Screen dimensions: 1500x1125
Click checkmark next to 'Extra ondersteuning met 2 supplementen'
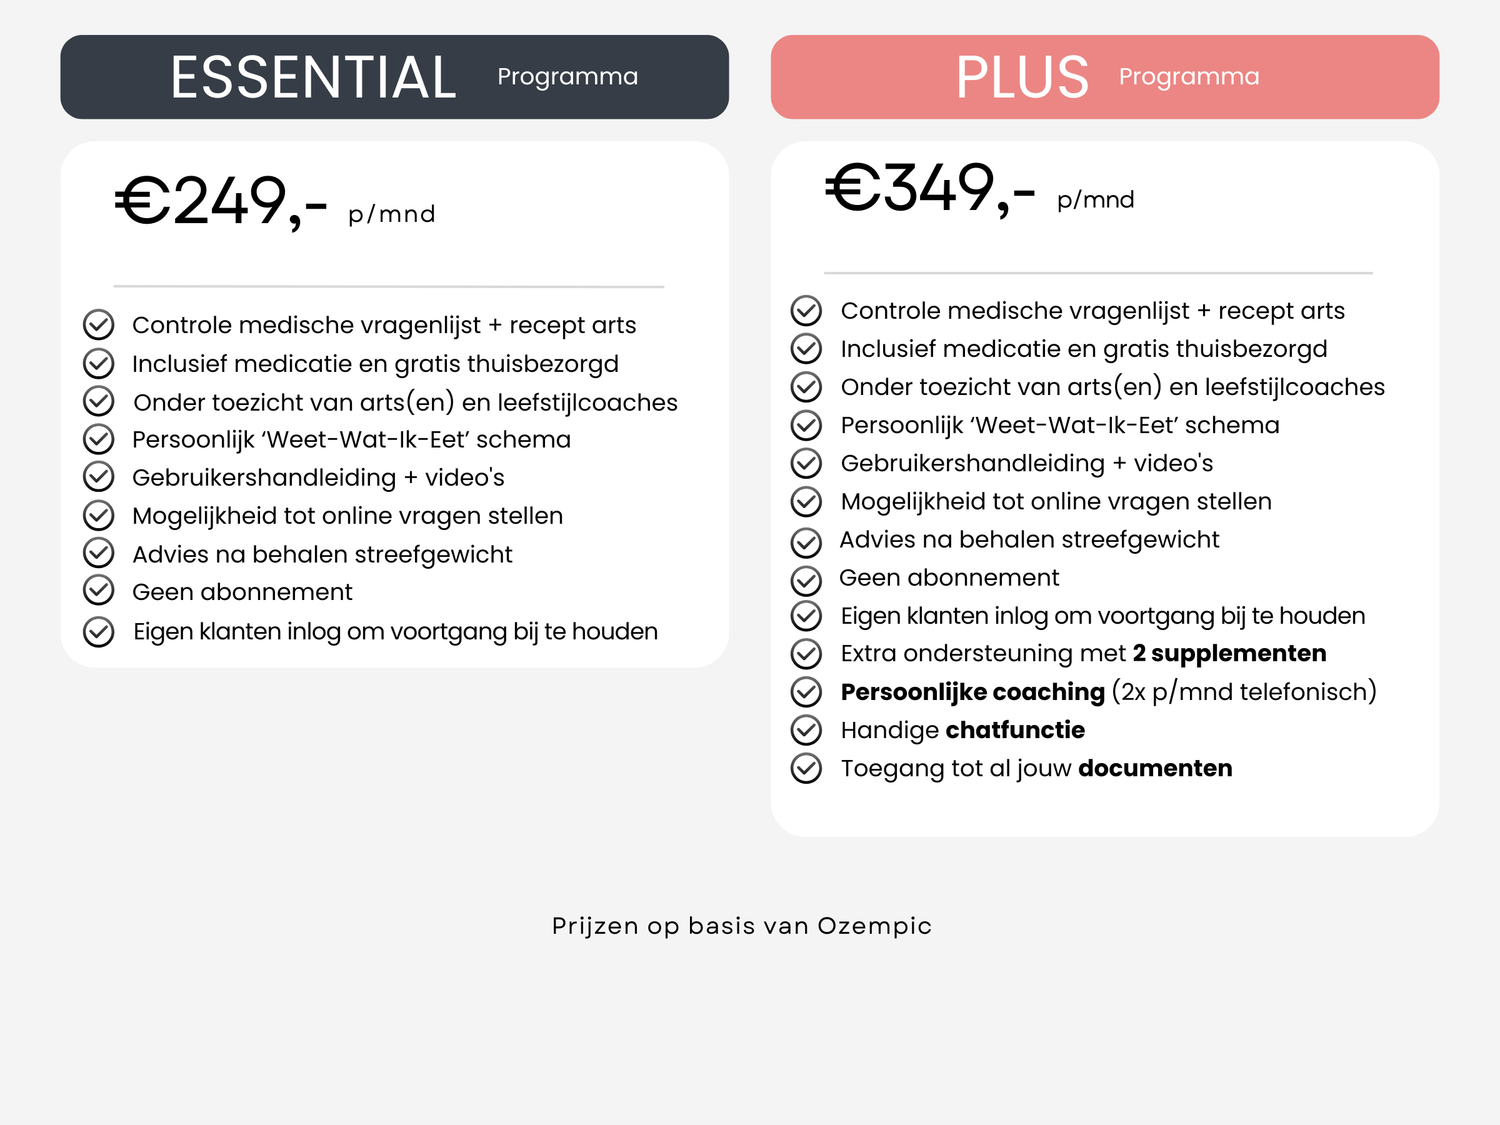[806, 654]
